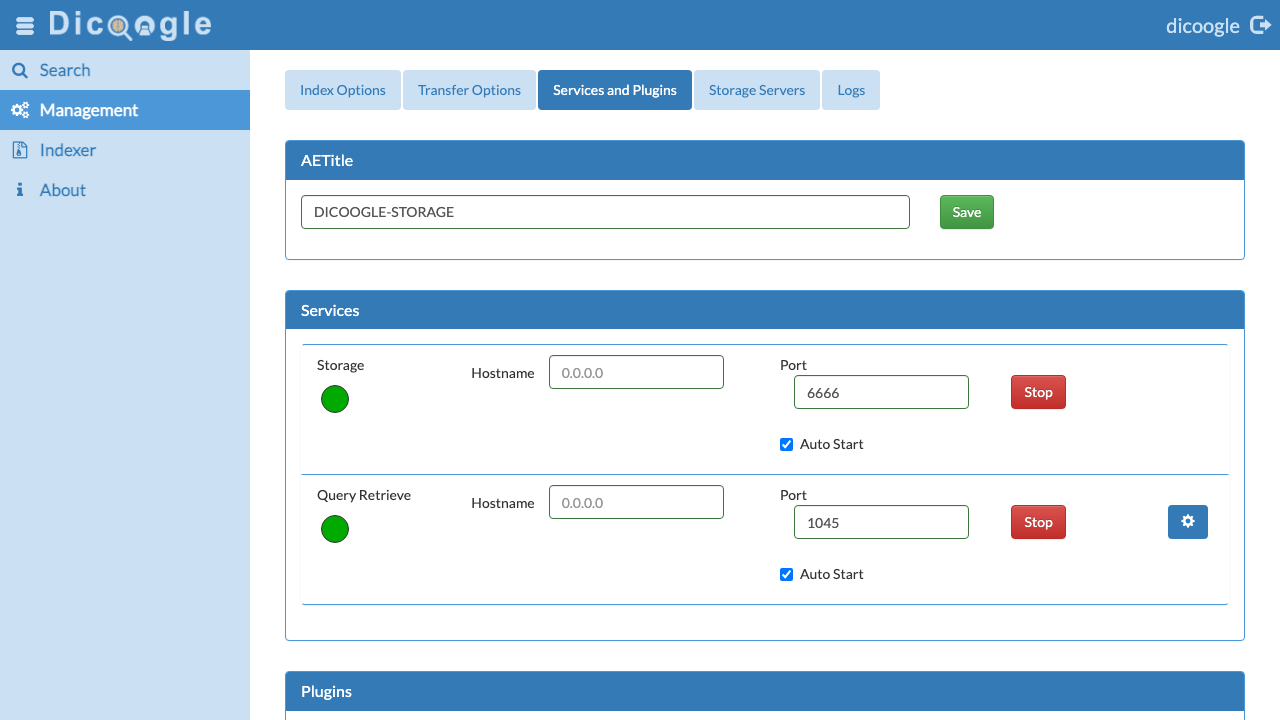Focus the AETitle DICOOGLE-STORAGE field

[x=605, y=212]
